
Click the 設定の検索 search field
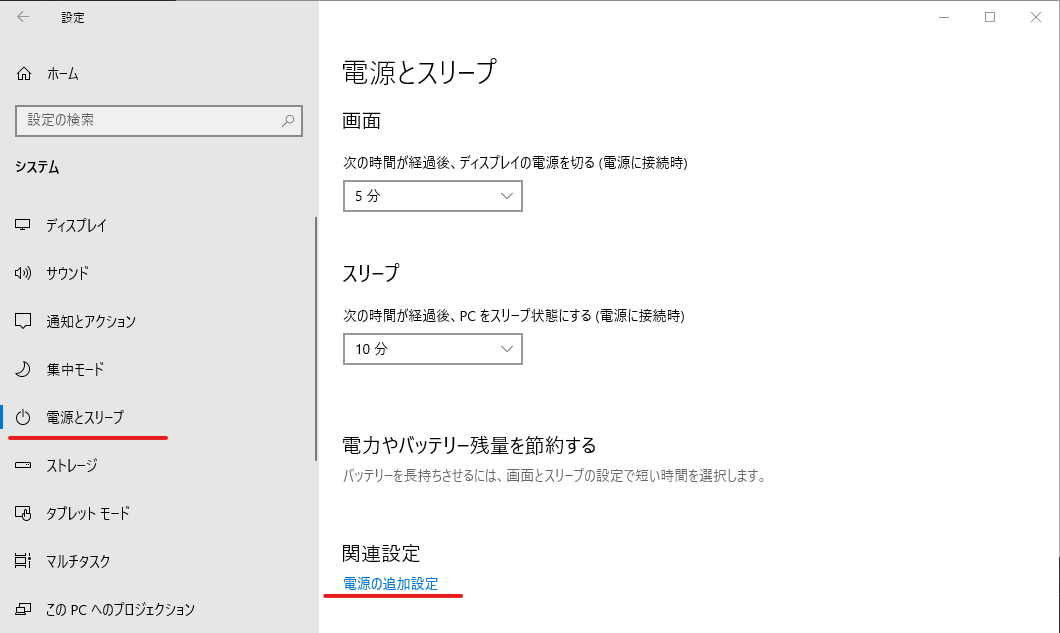click(x=159, y=120)
